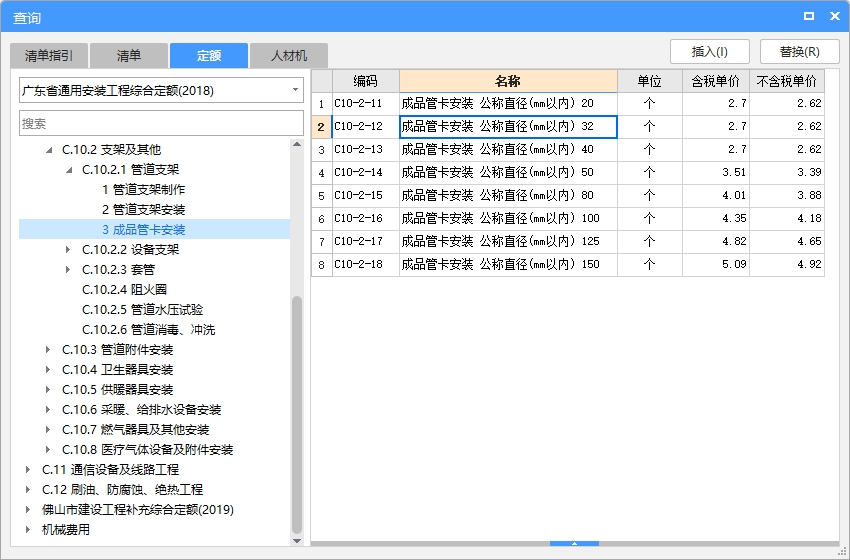Select code cell C10-2-11
This screenshot has width=850, height=560.
[365, 104]
